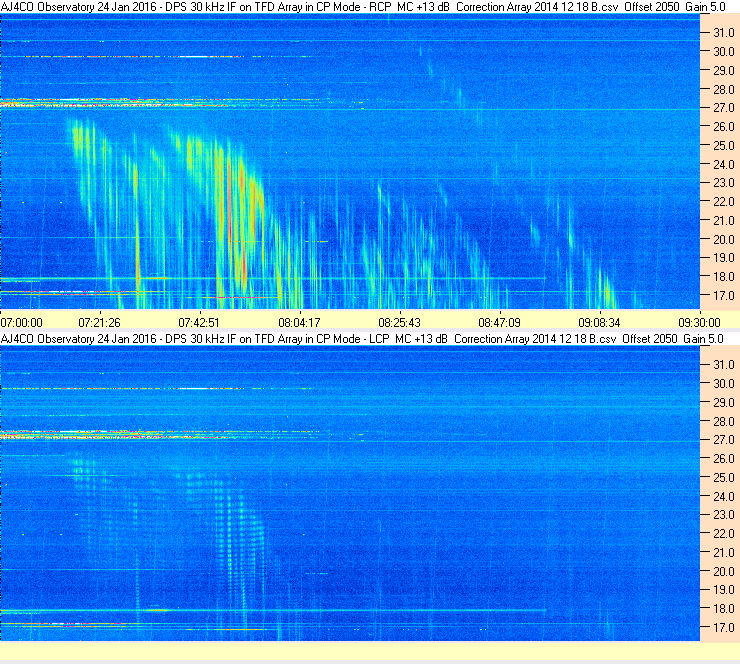Viewport: 740px width, 664px height.
Task: Select 26.0 frequency label on RCP chart
Action: [724, 127]
